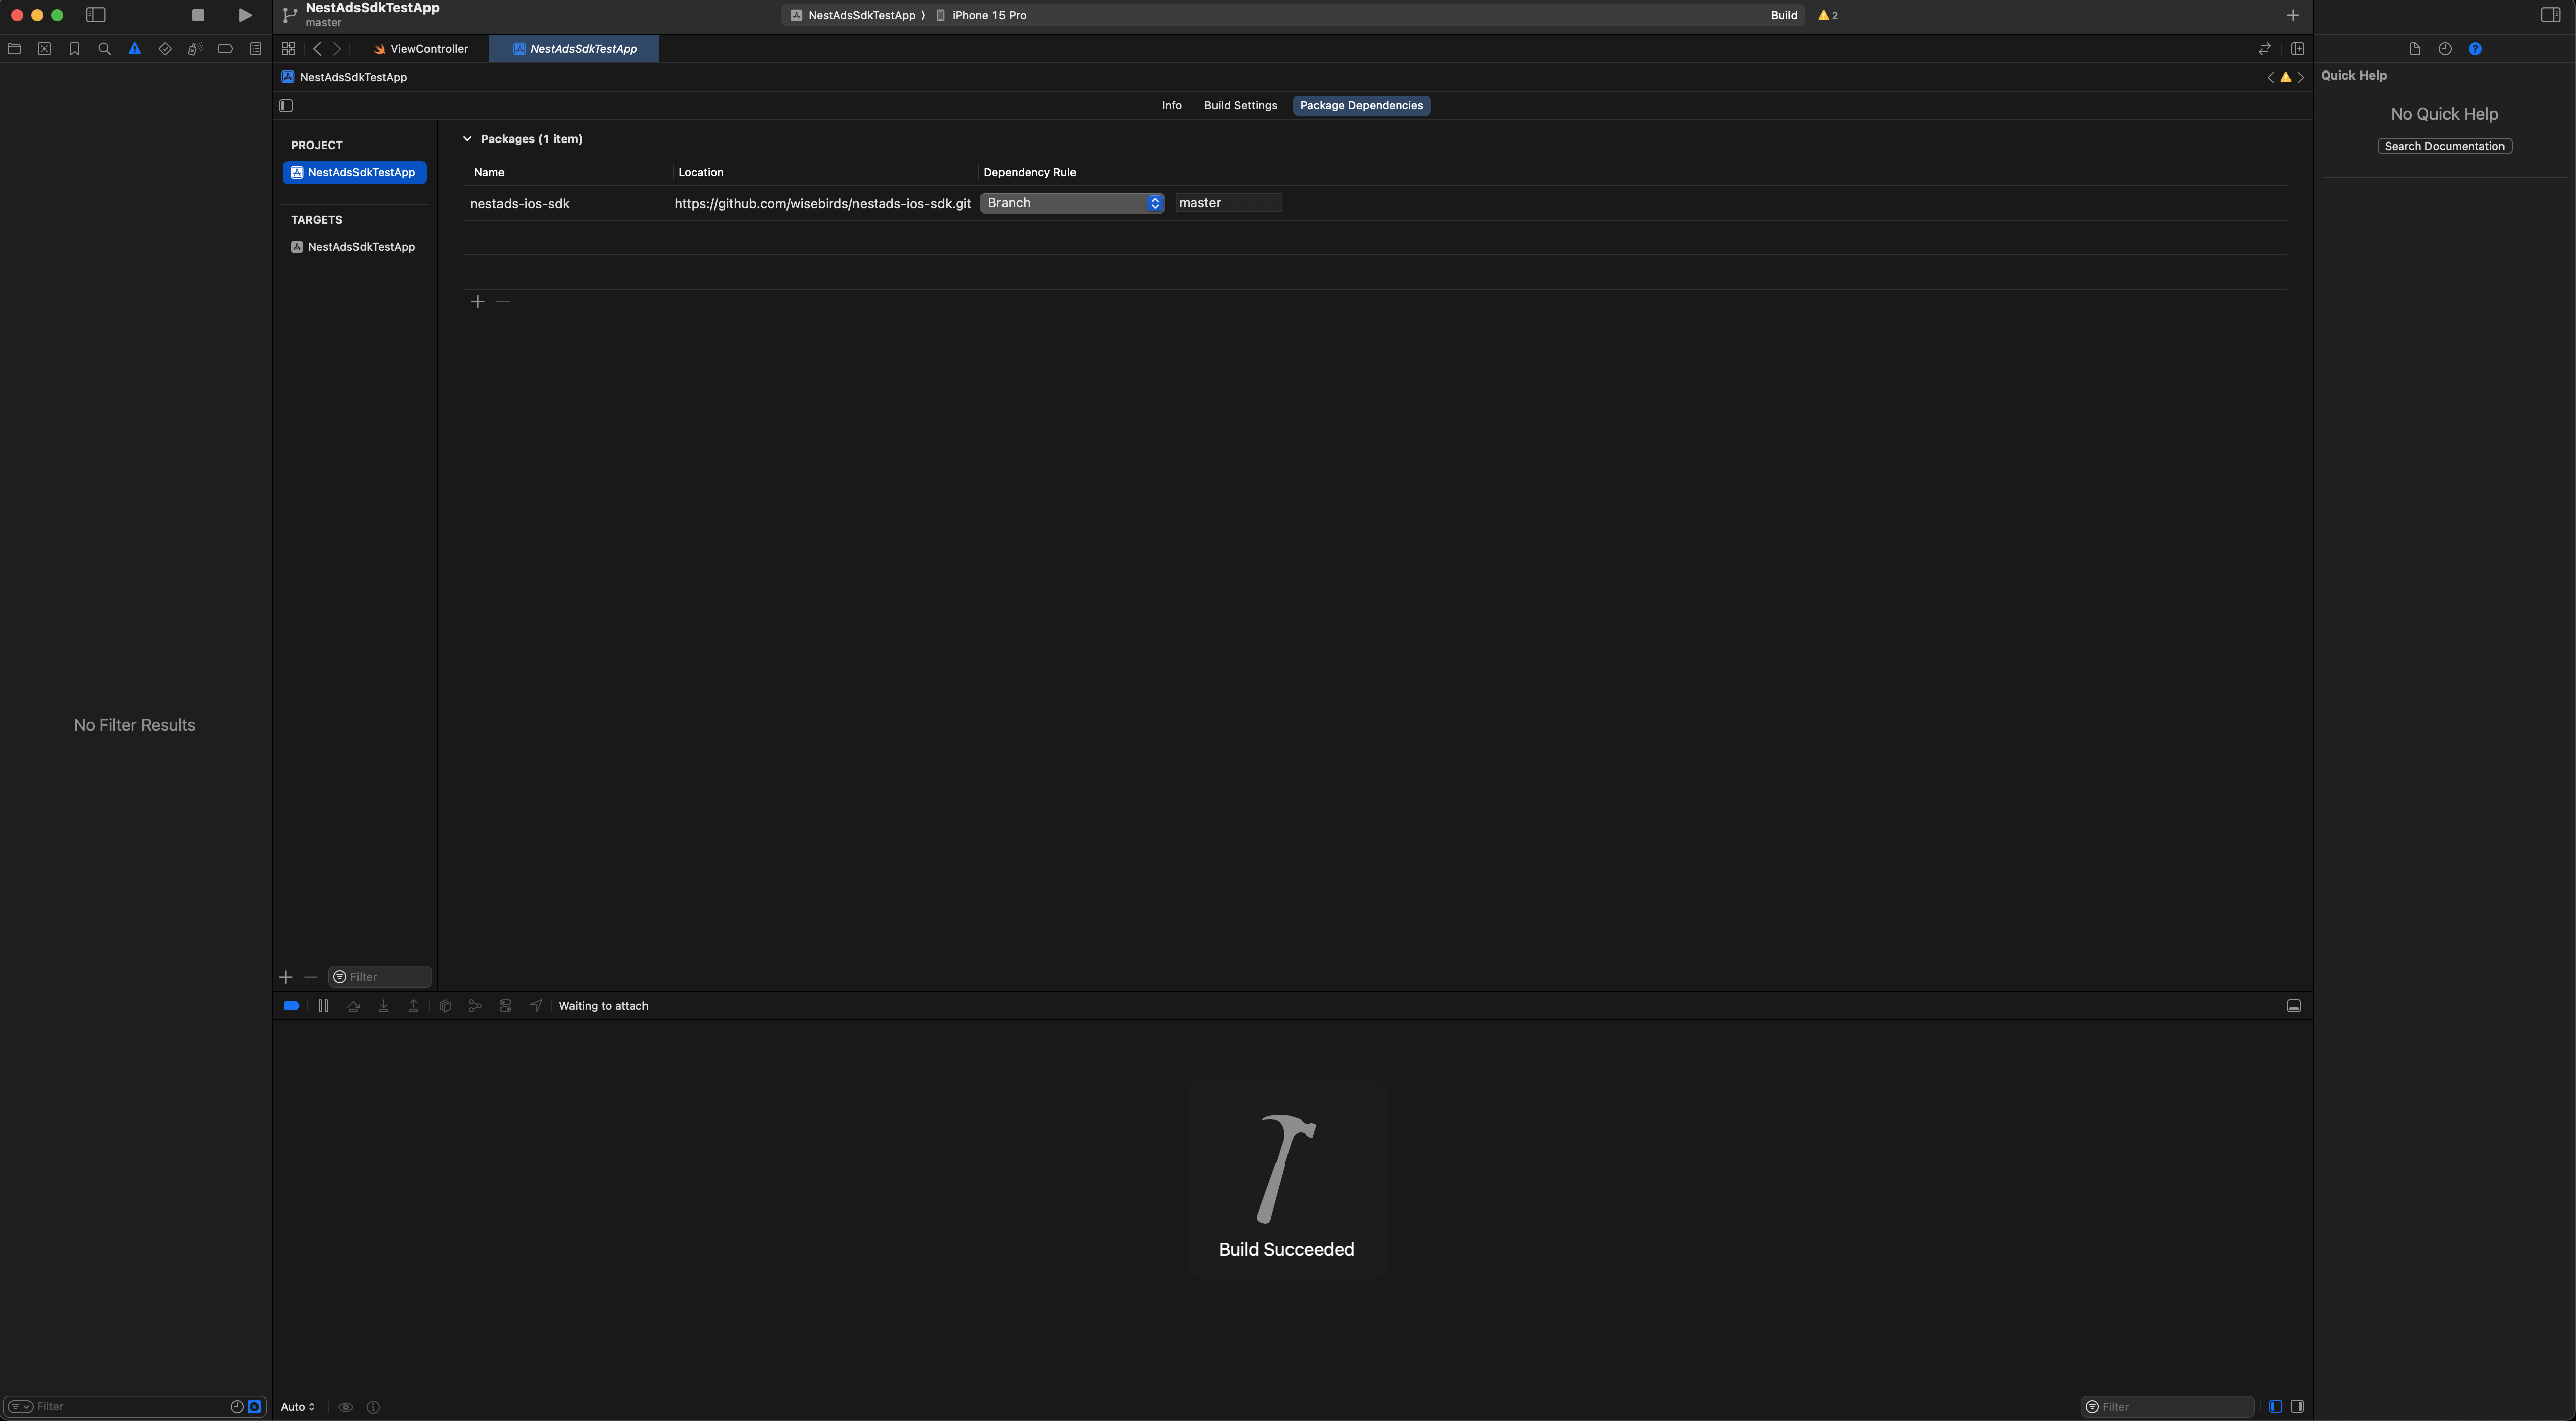Screen dimensions: 2576x1421
Task: Collapse the Packages section disclosure
Action: pos(467,139)
